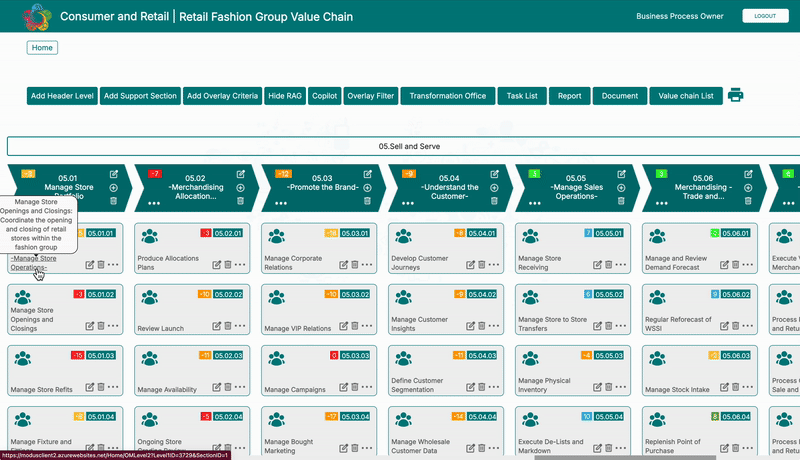
Task: Open the Document section
Action: pyautogui.click(x=619, y=96)
